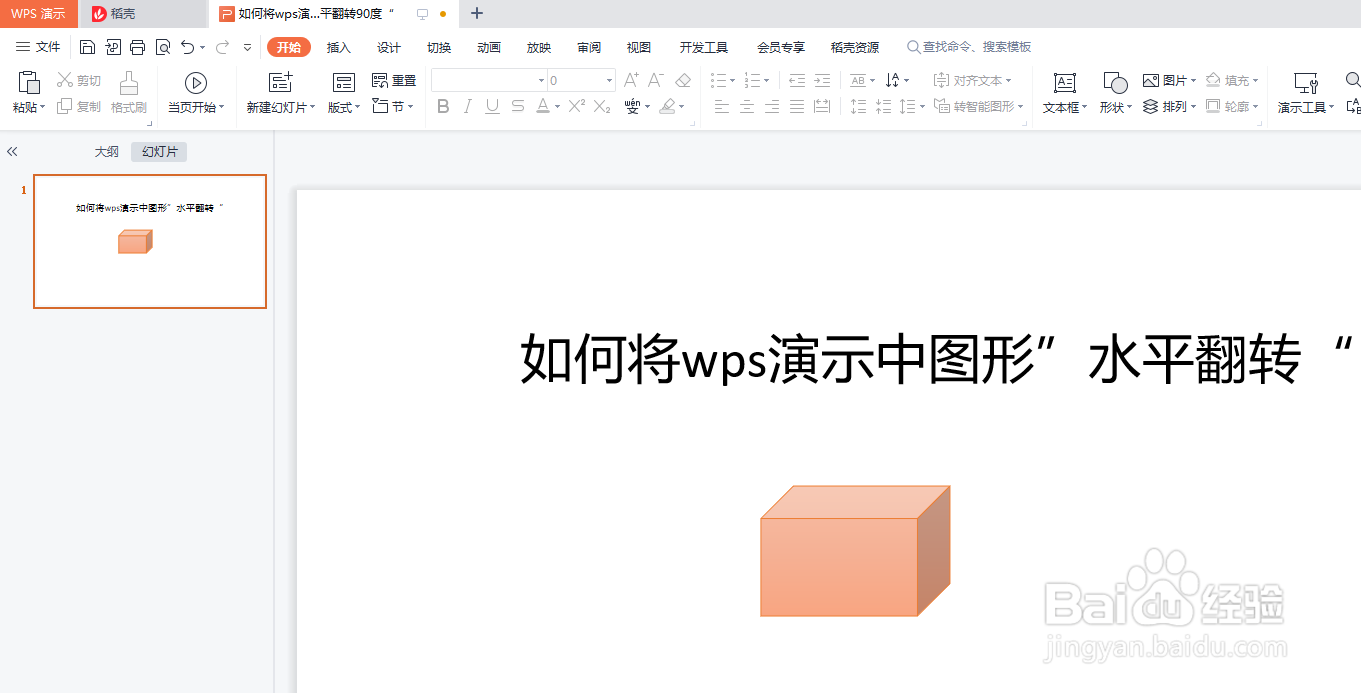This screenshot has height=693, width=1361.
Task: Open a new tab with plus button
Action: point(477,13)
